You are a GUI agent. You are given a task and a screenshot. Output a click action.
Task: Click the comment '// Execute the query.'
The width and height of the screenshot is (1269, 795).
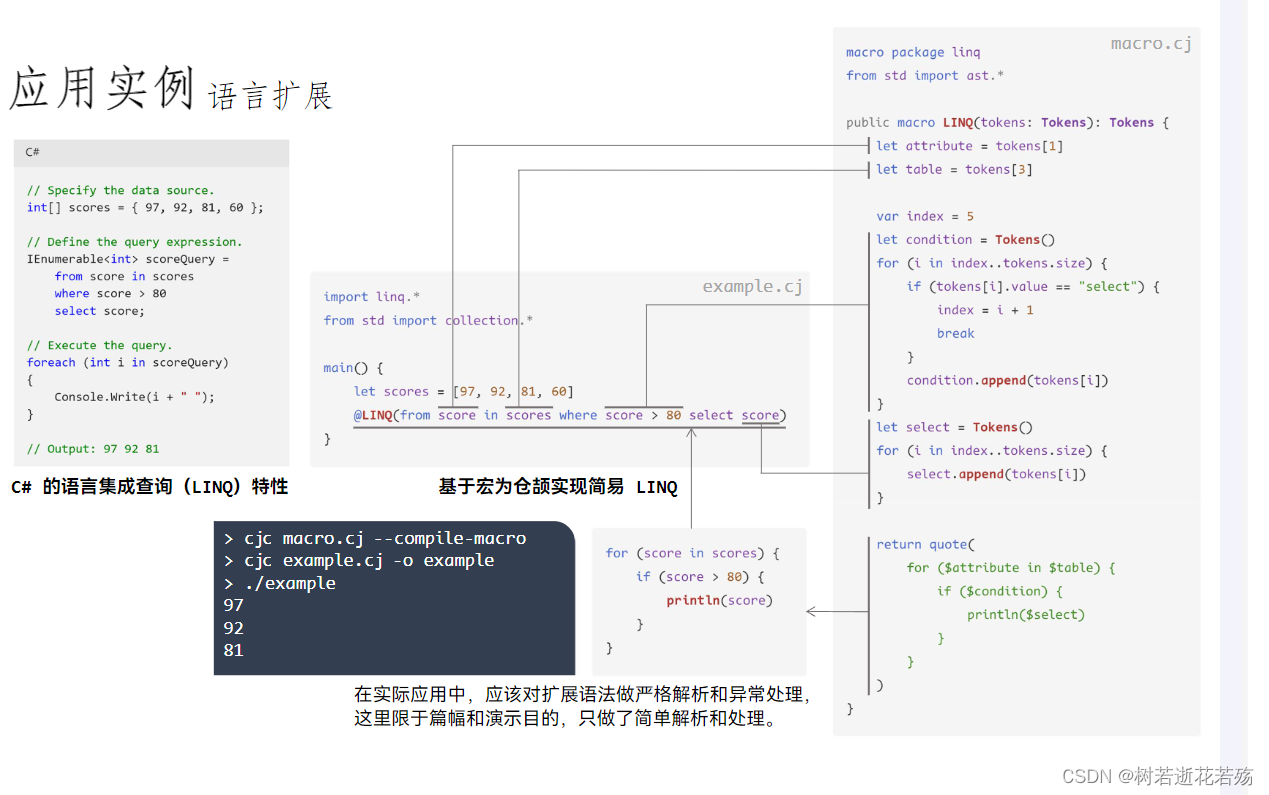[x=100, y=345]
